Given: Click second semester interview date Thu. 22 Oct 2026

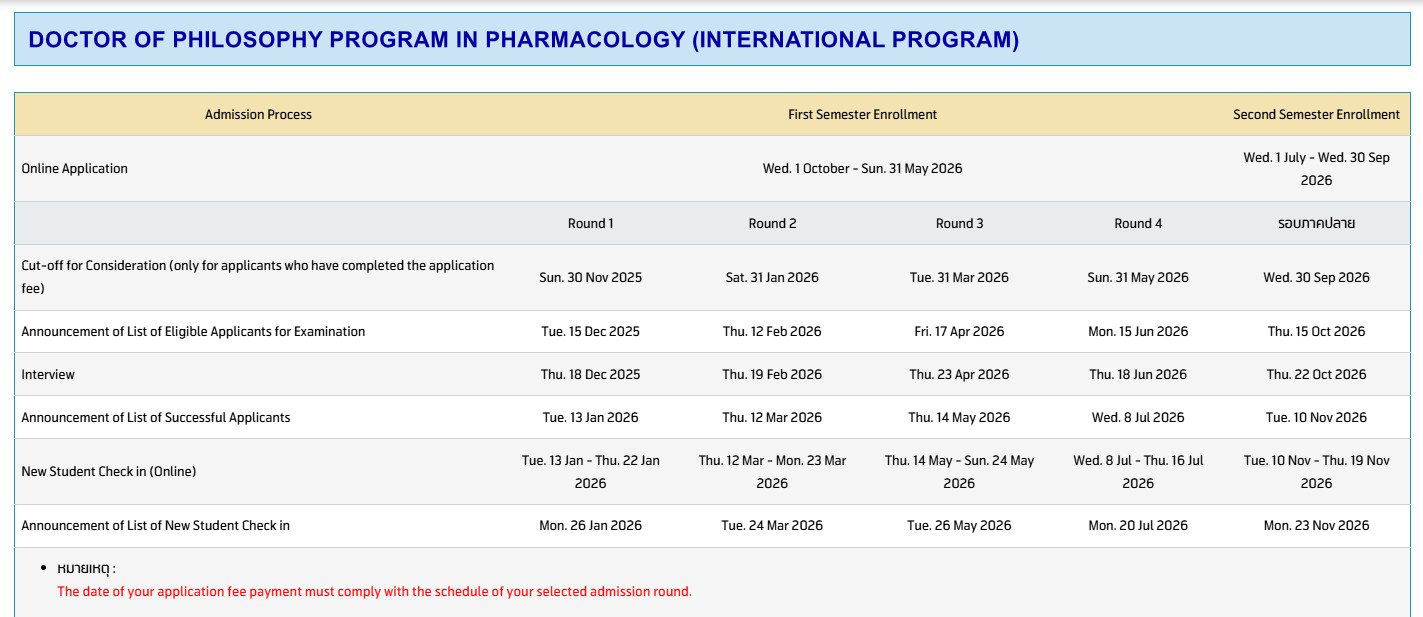Looking at the screenshot, I should coord(1316,375).
